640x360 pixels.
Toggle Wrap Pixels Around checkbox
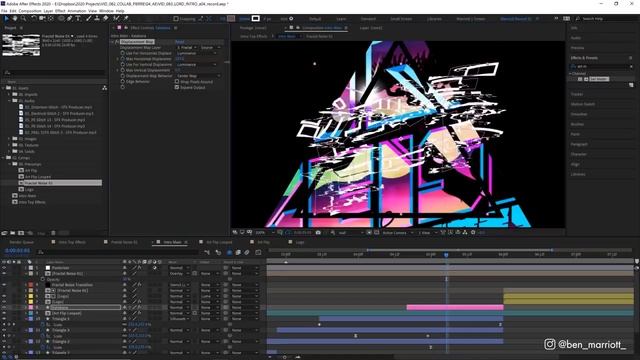[x=177, y=82]
